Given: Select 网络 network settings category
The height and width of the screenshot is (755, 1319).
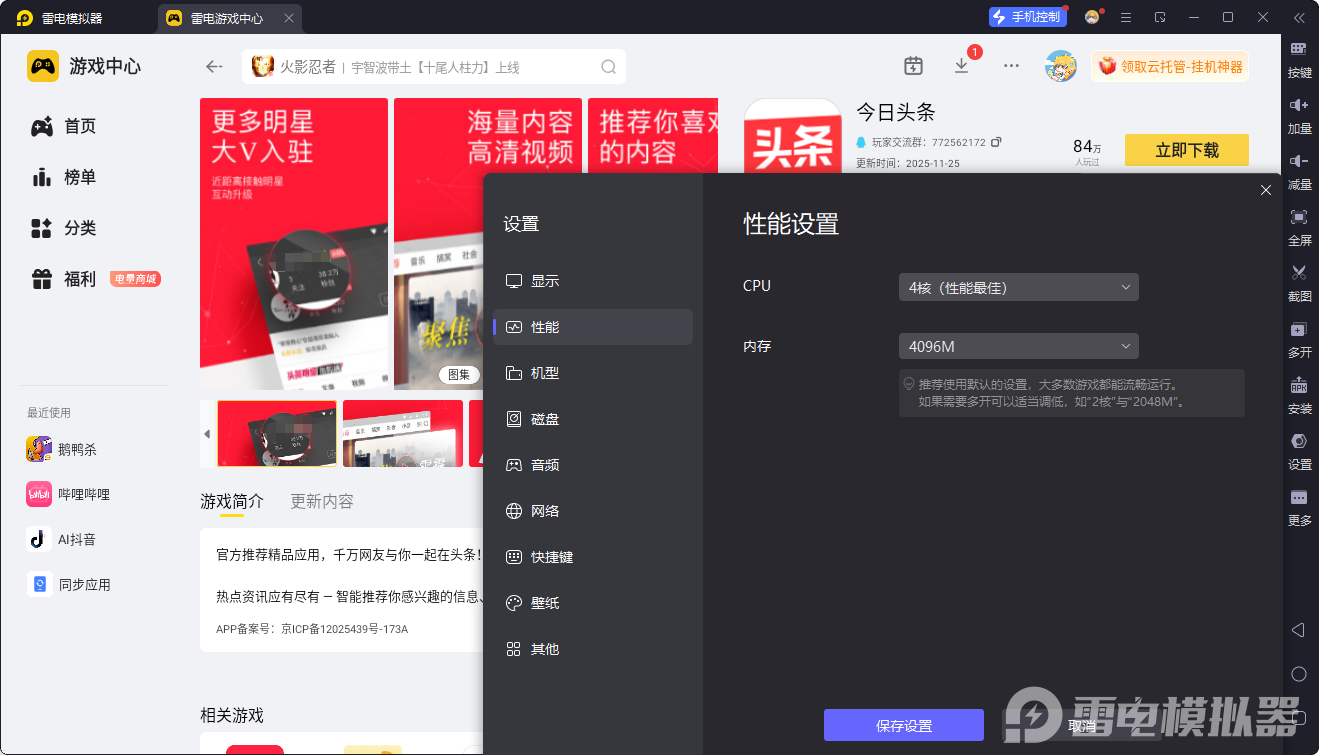Looking at the screenshot, I should 545,511.
